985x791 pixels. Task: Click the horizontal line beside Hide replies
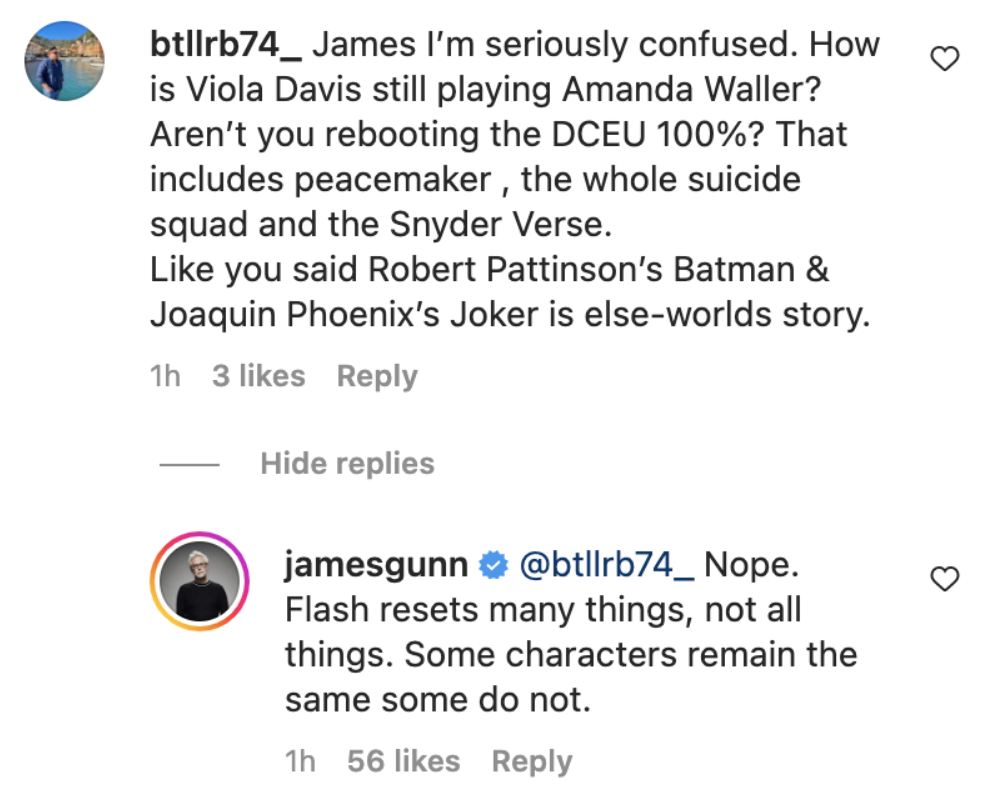tap(189, 465)
